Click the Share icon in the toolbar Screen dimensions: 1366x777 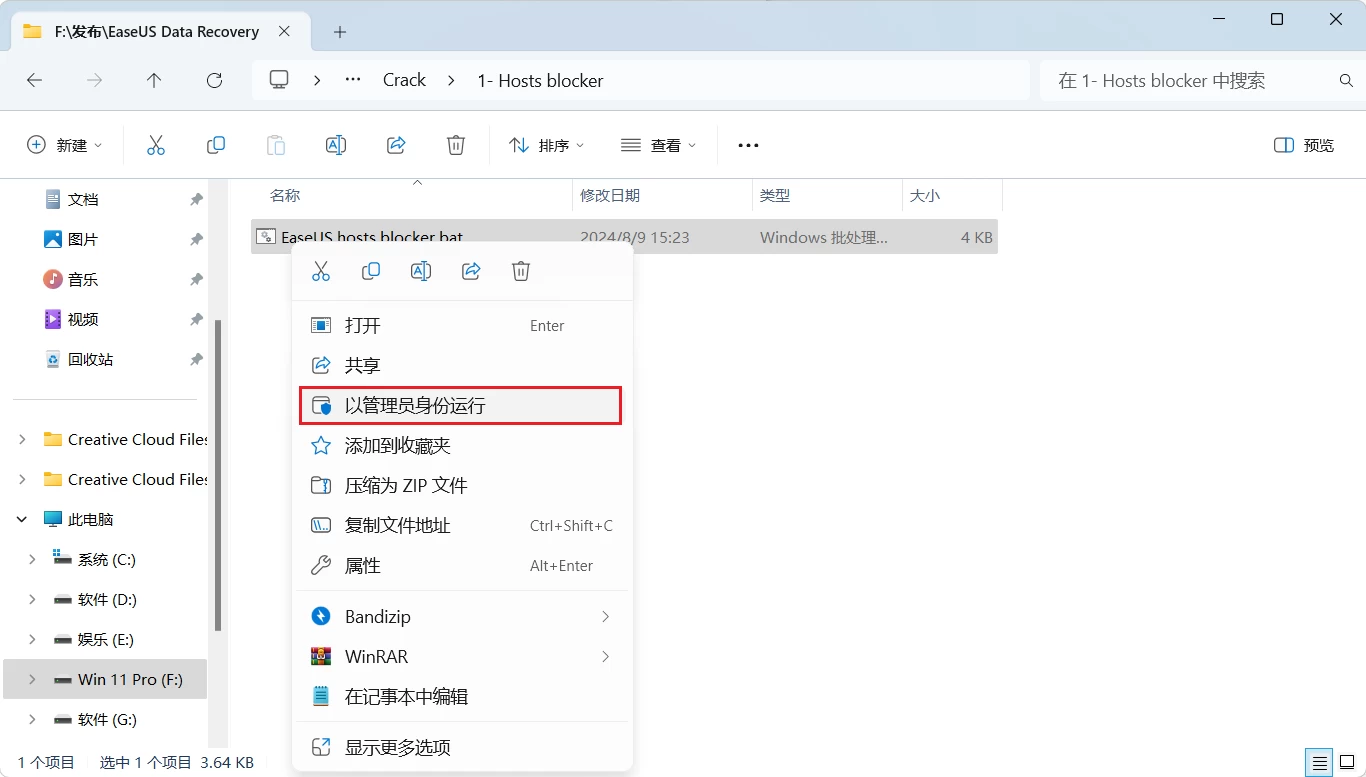(396, 145)
